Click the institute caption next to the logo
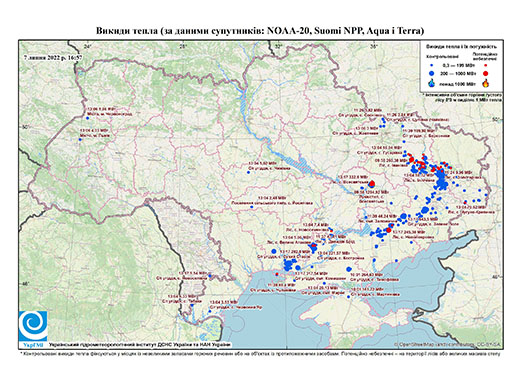520x368 pixels. coord(140,345)
